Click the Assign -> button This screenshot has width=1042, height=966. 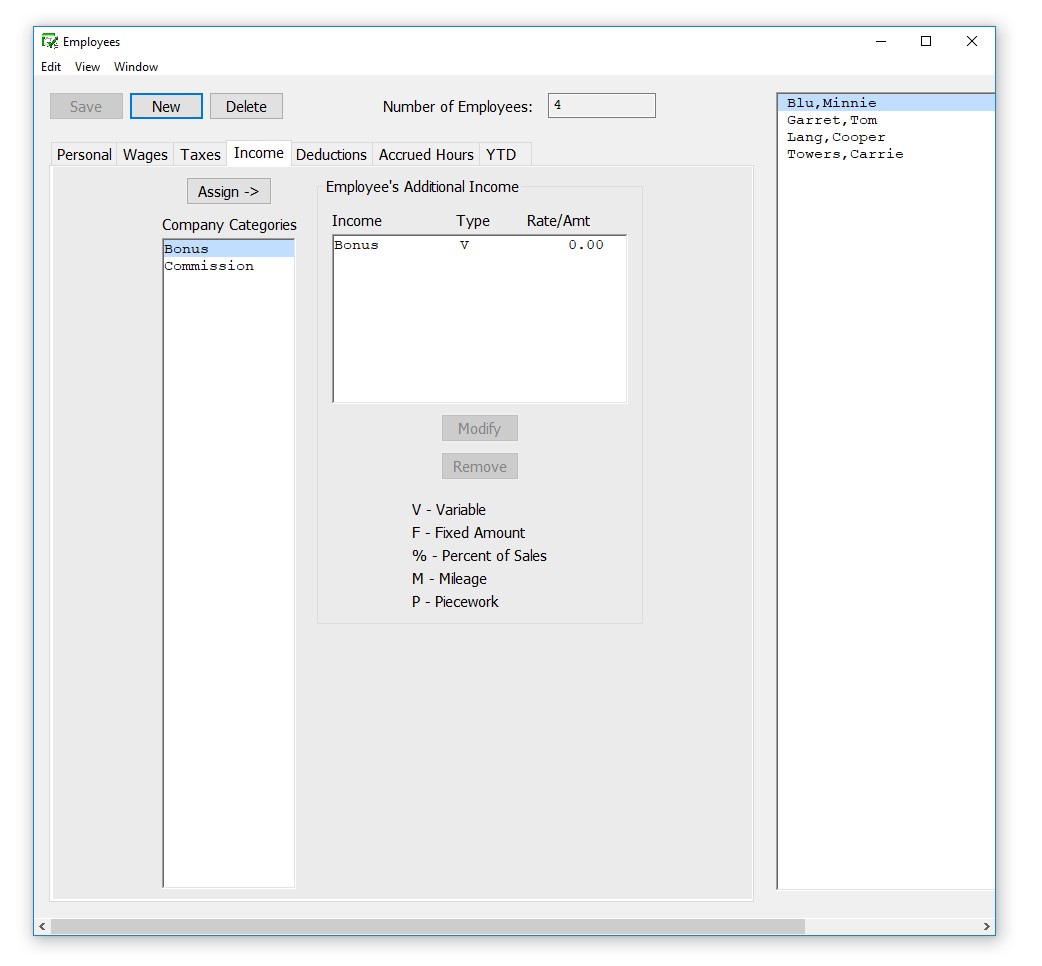pos(228,192)
